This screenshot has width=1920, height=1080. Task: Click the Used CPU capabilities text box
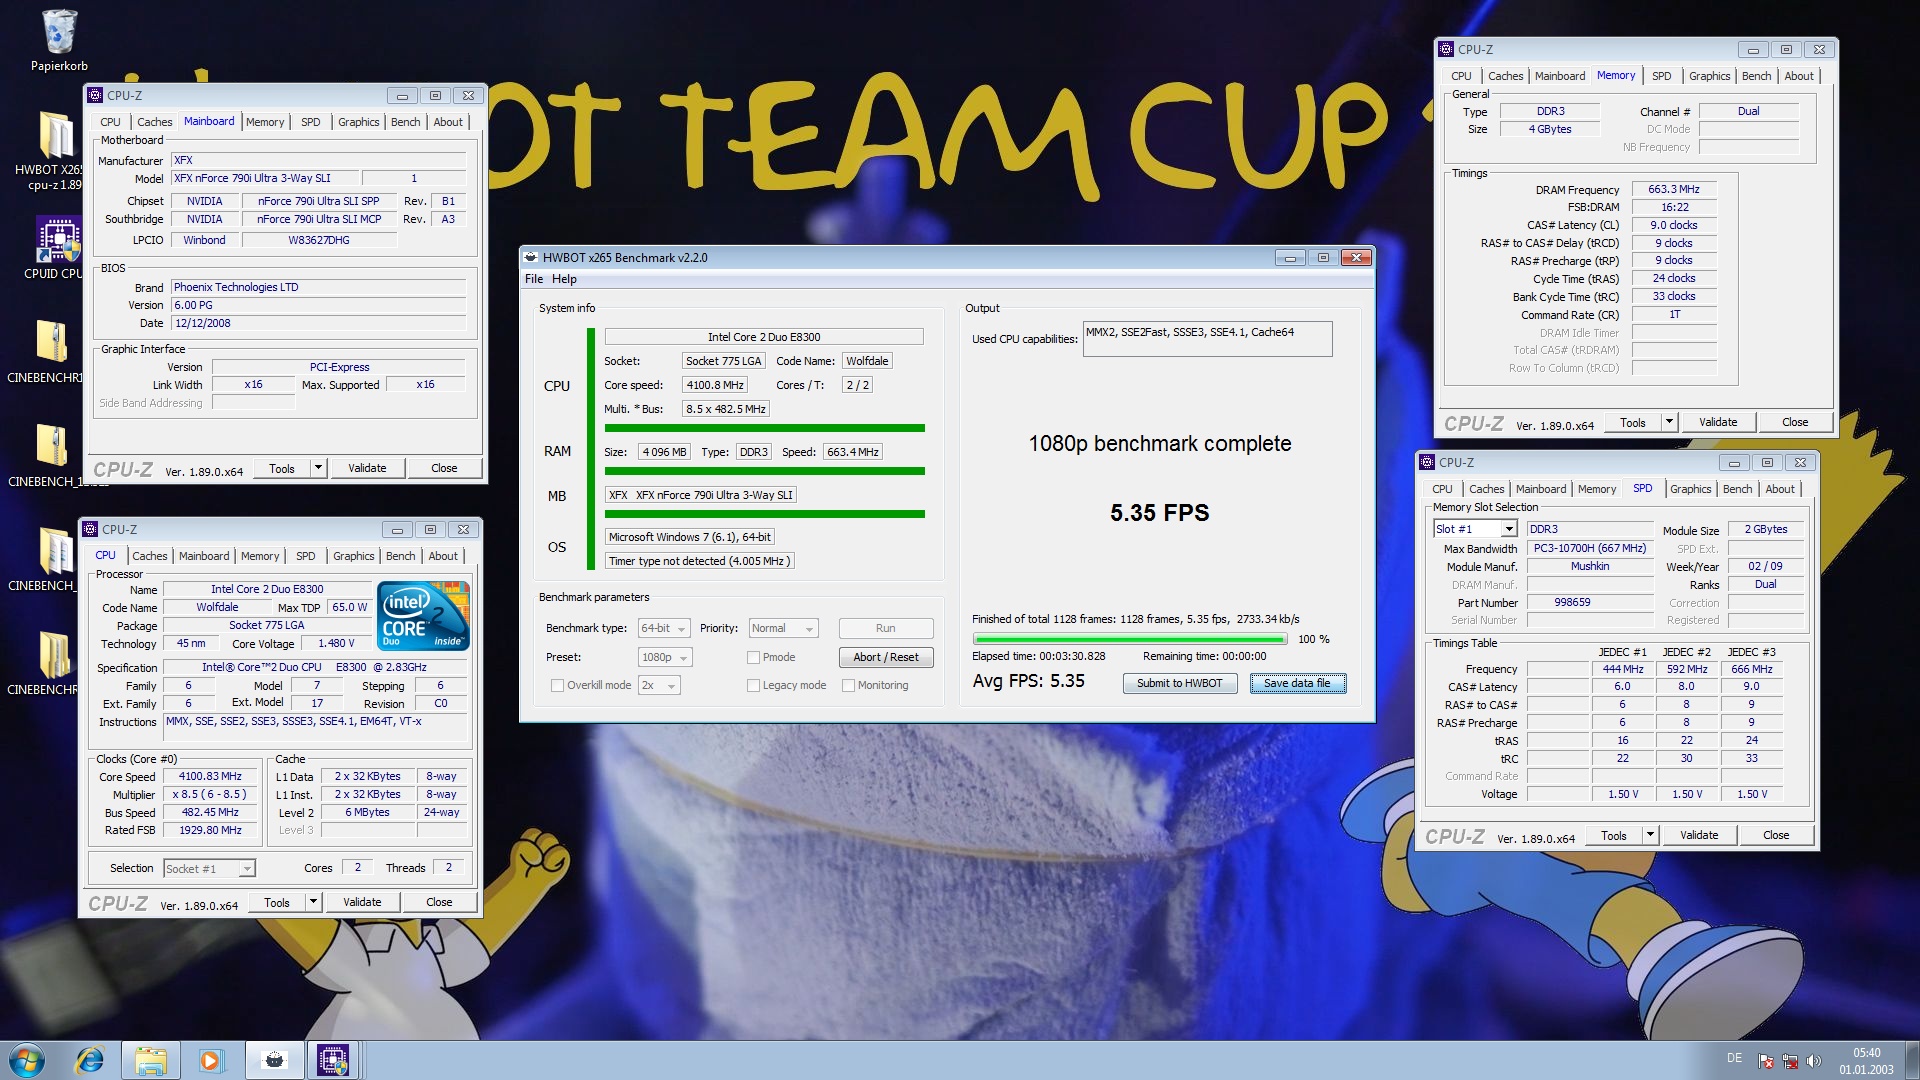pos(1207,338)
